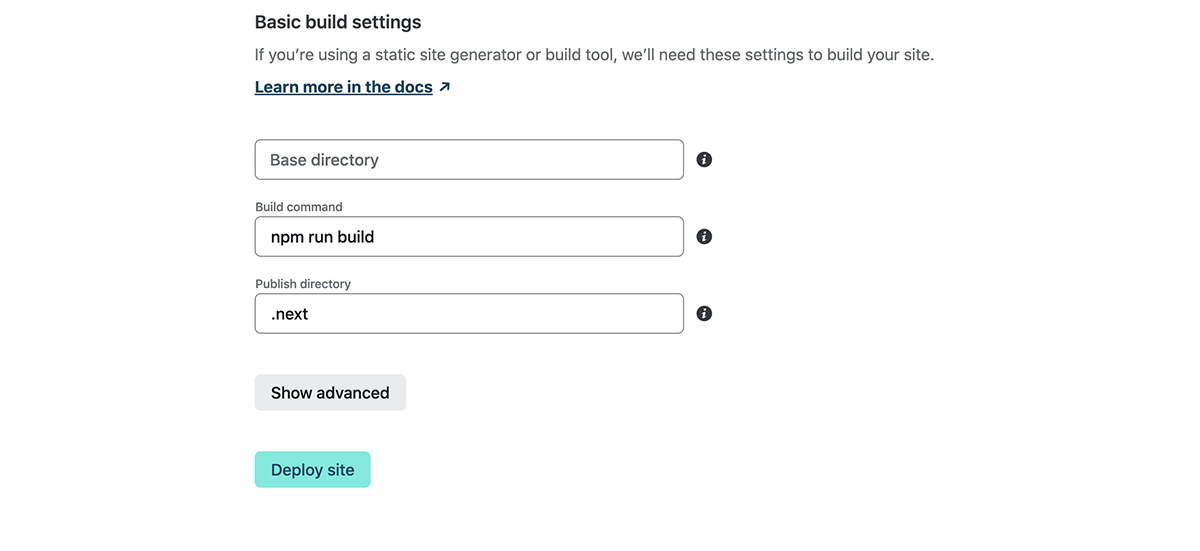1200x551 pixels.
Task: Click into the Build command field
Action: (x=469, y=237)
